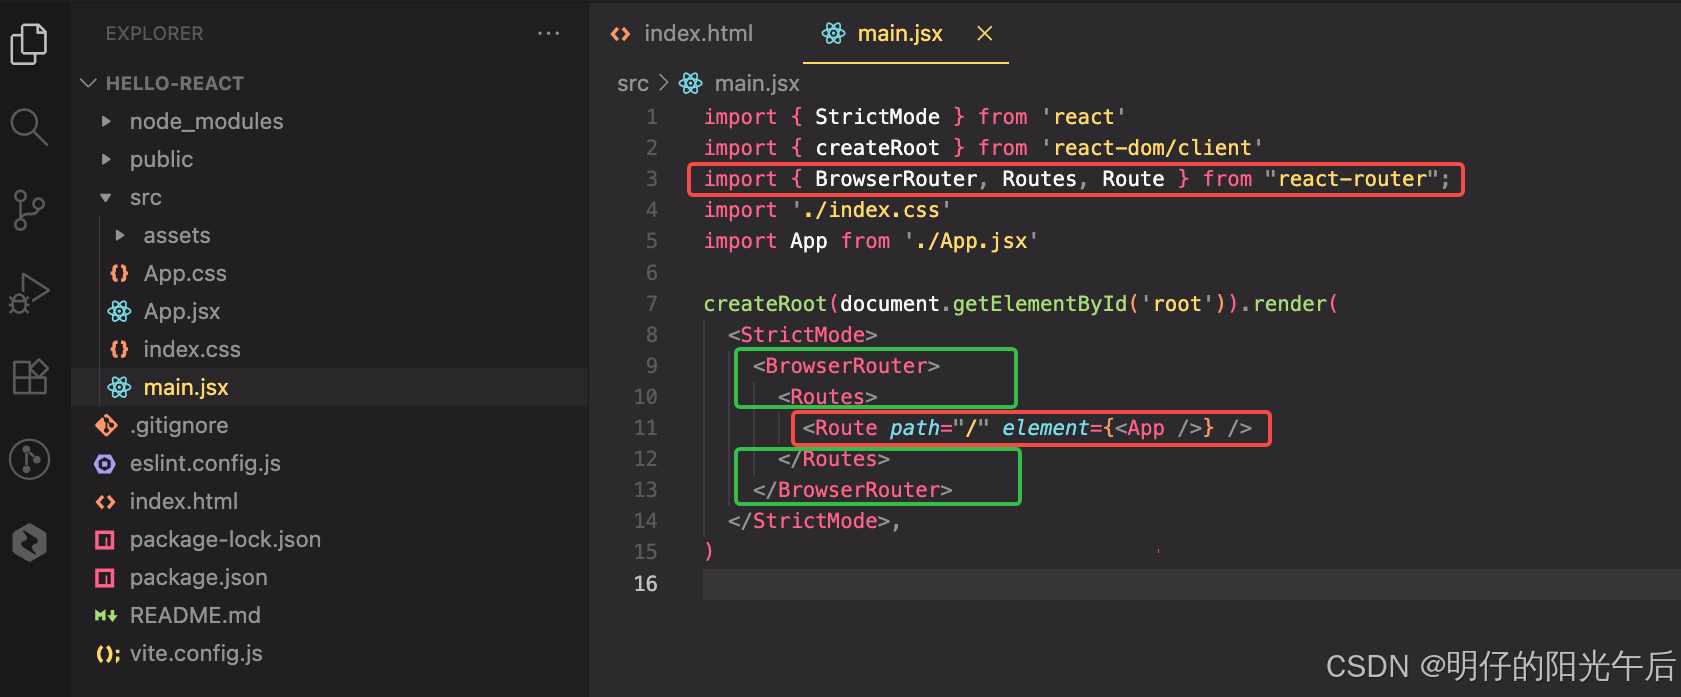Click the npm icon beside package.json
Screen dimensions: 1681x697
coord(105,577)
